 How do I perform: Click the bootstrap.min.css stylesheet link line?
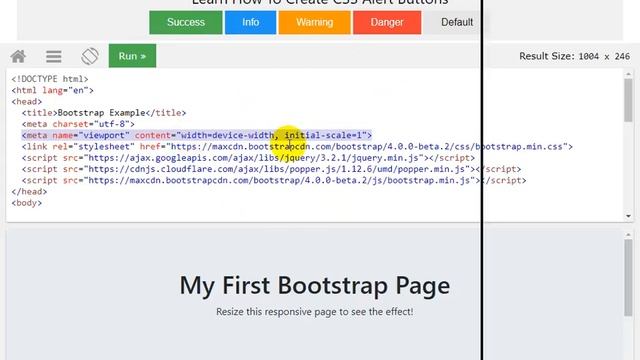pos(297,147)
